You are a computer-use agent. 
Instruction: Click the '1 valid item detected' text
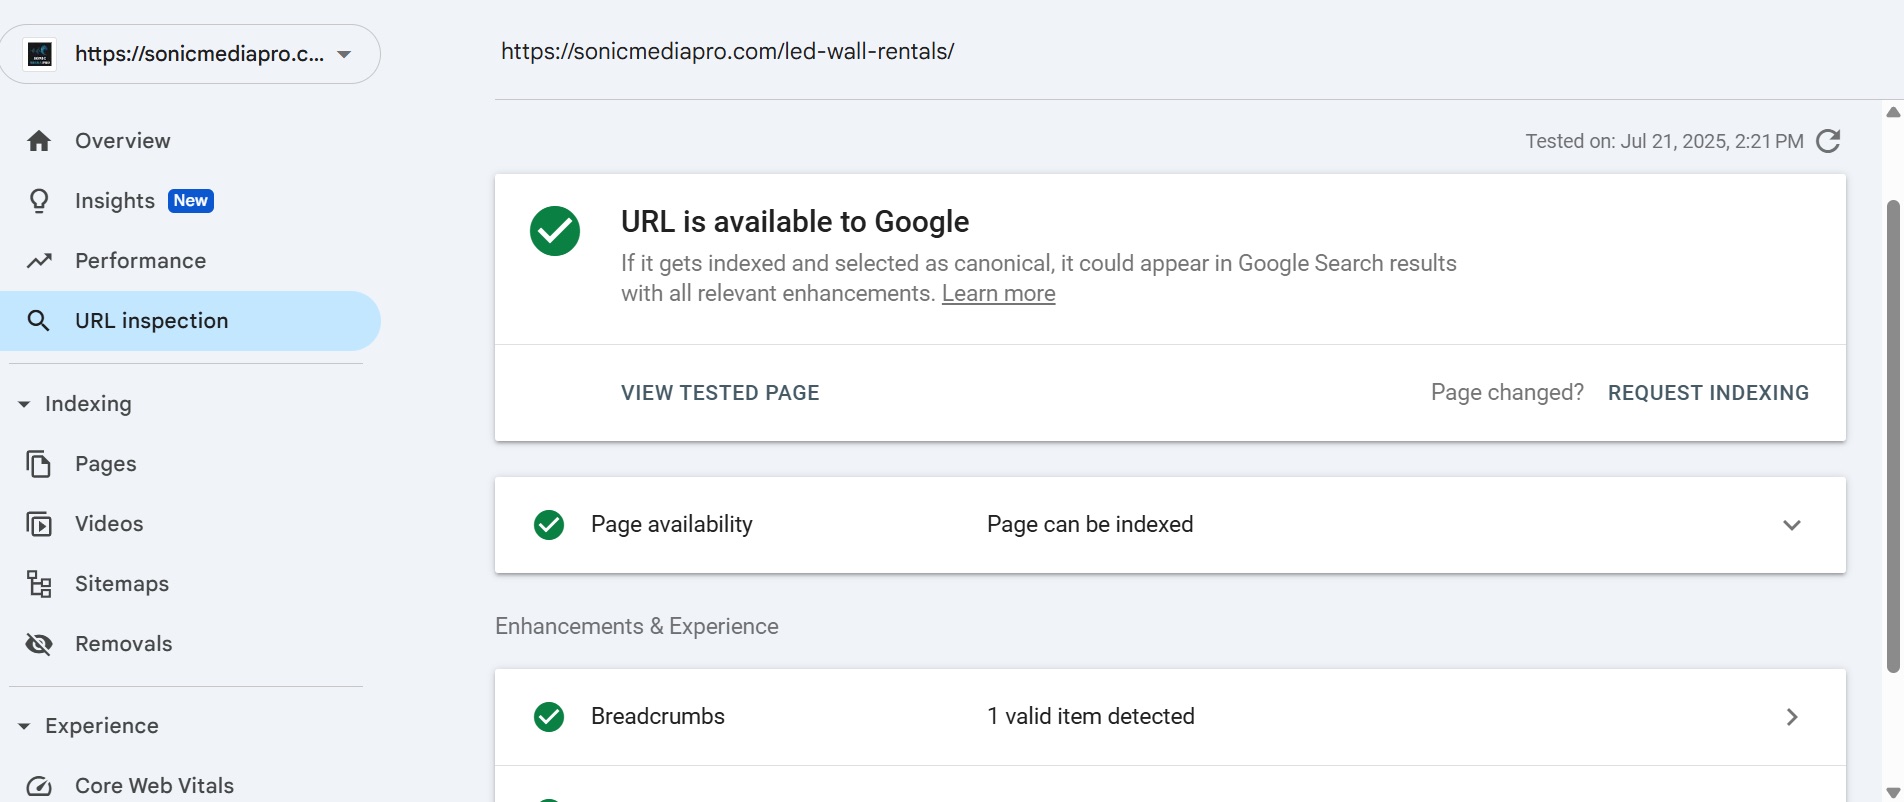point(1091,717)
